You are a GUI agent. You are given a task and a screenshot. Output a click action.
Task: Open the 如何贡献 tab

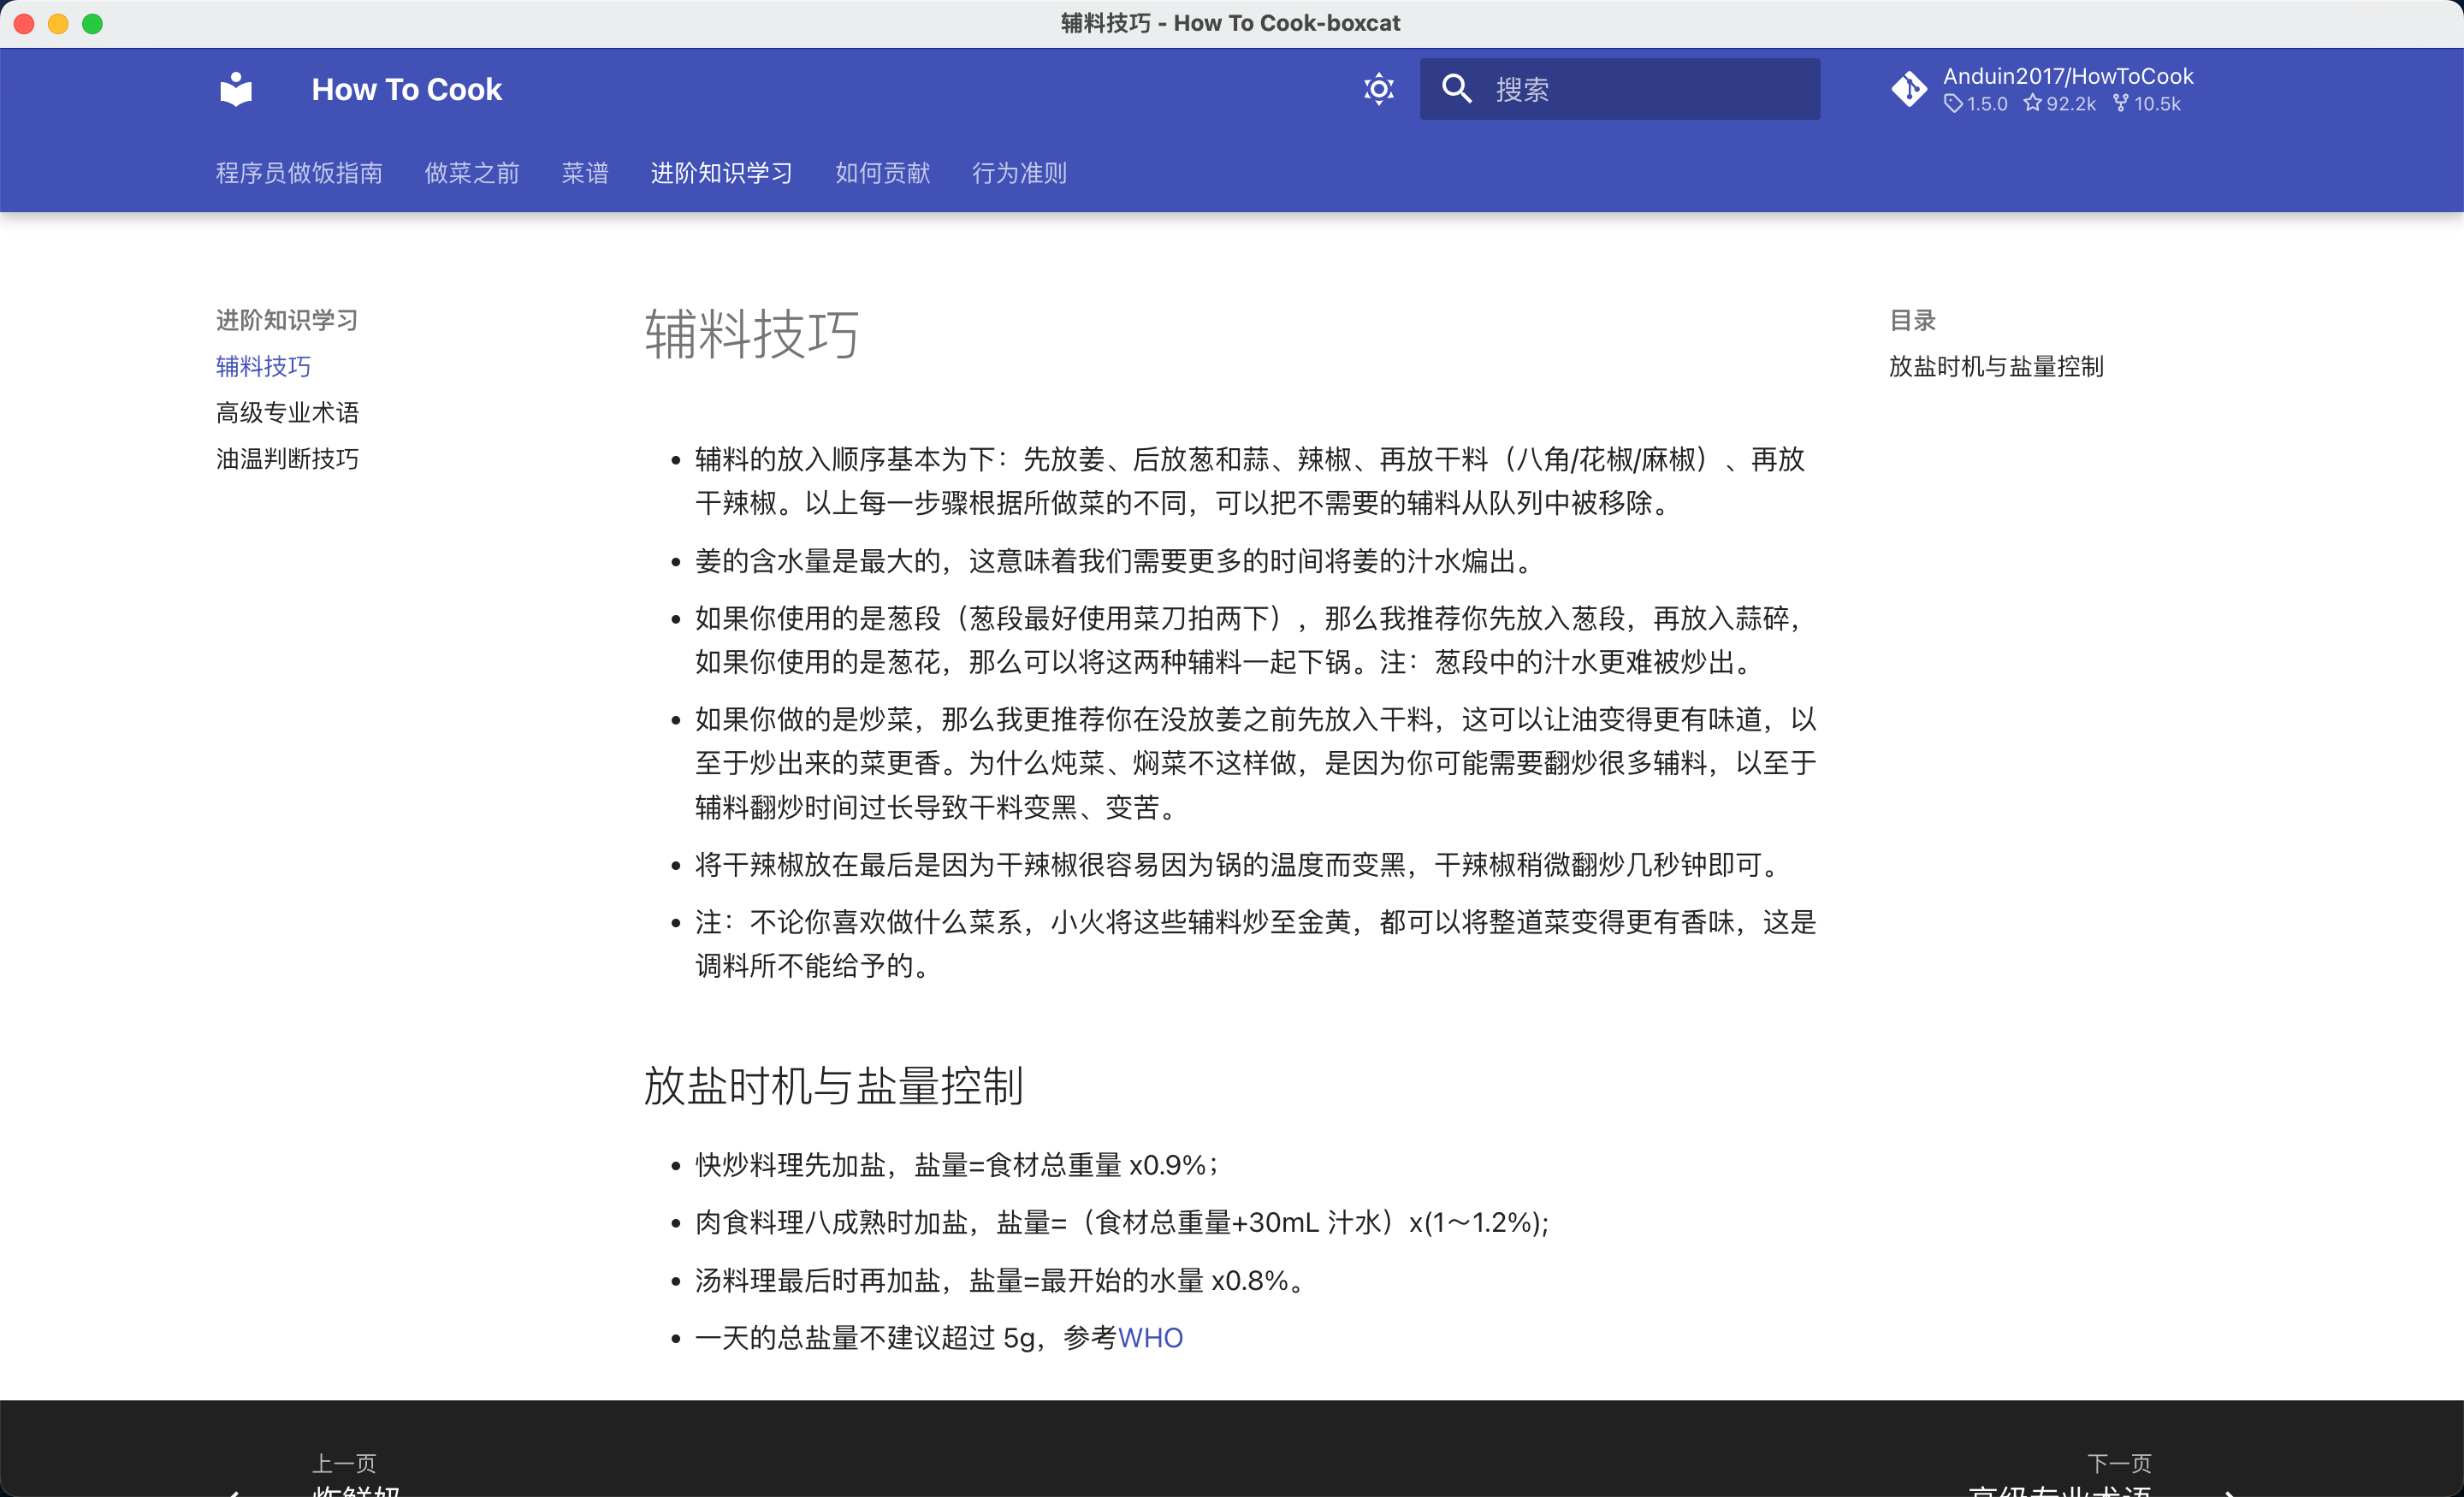[883, 173]
